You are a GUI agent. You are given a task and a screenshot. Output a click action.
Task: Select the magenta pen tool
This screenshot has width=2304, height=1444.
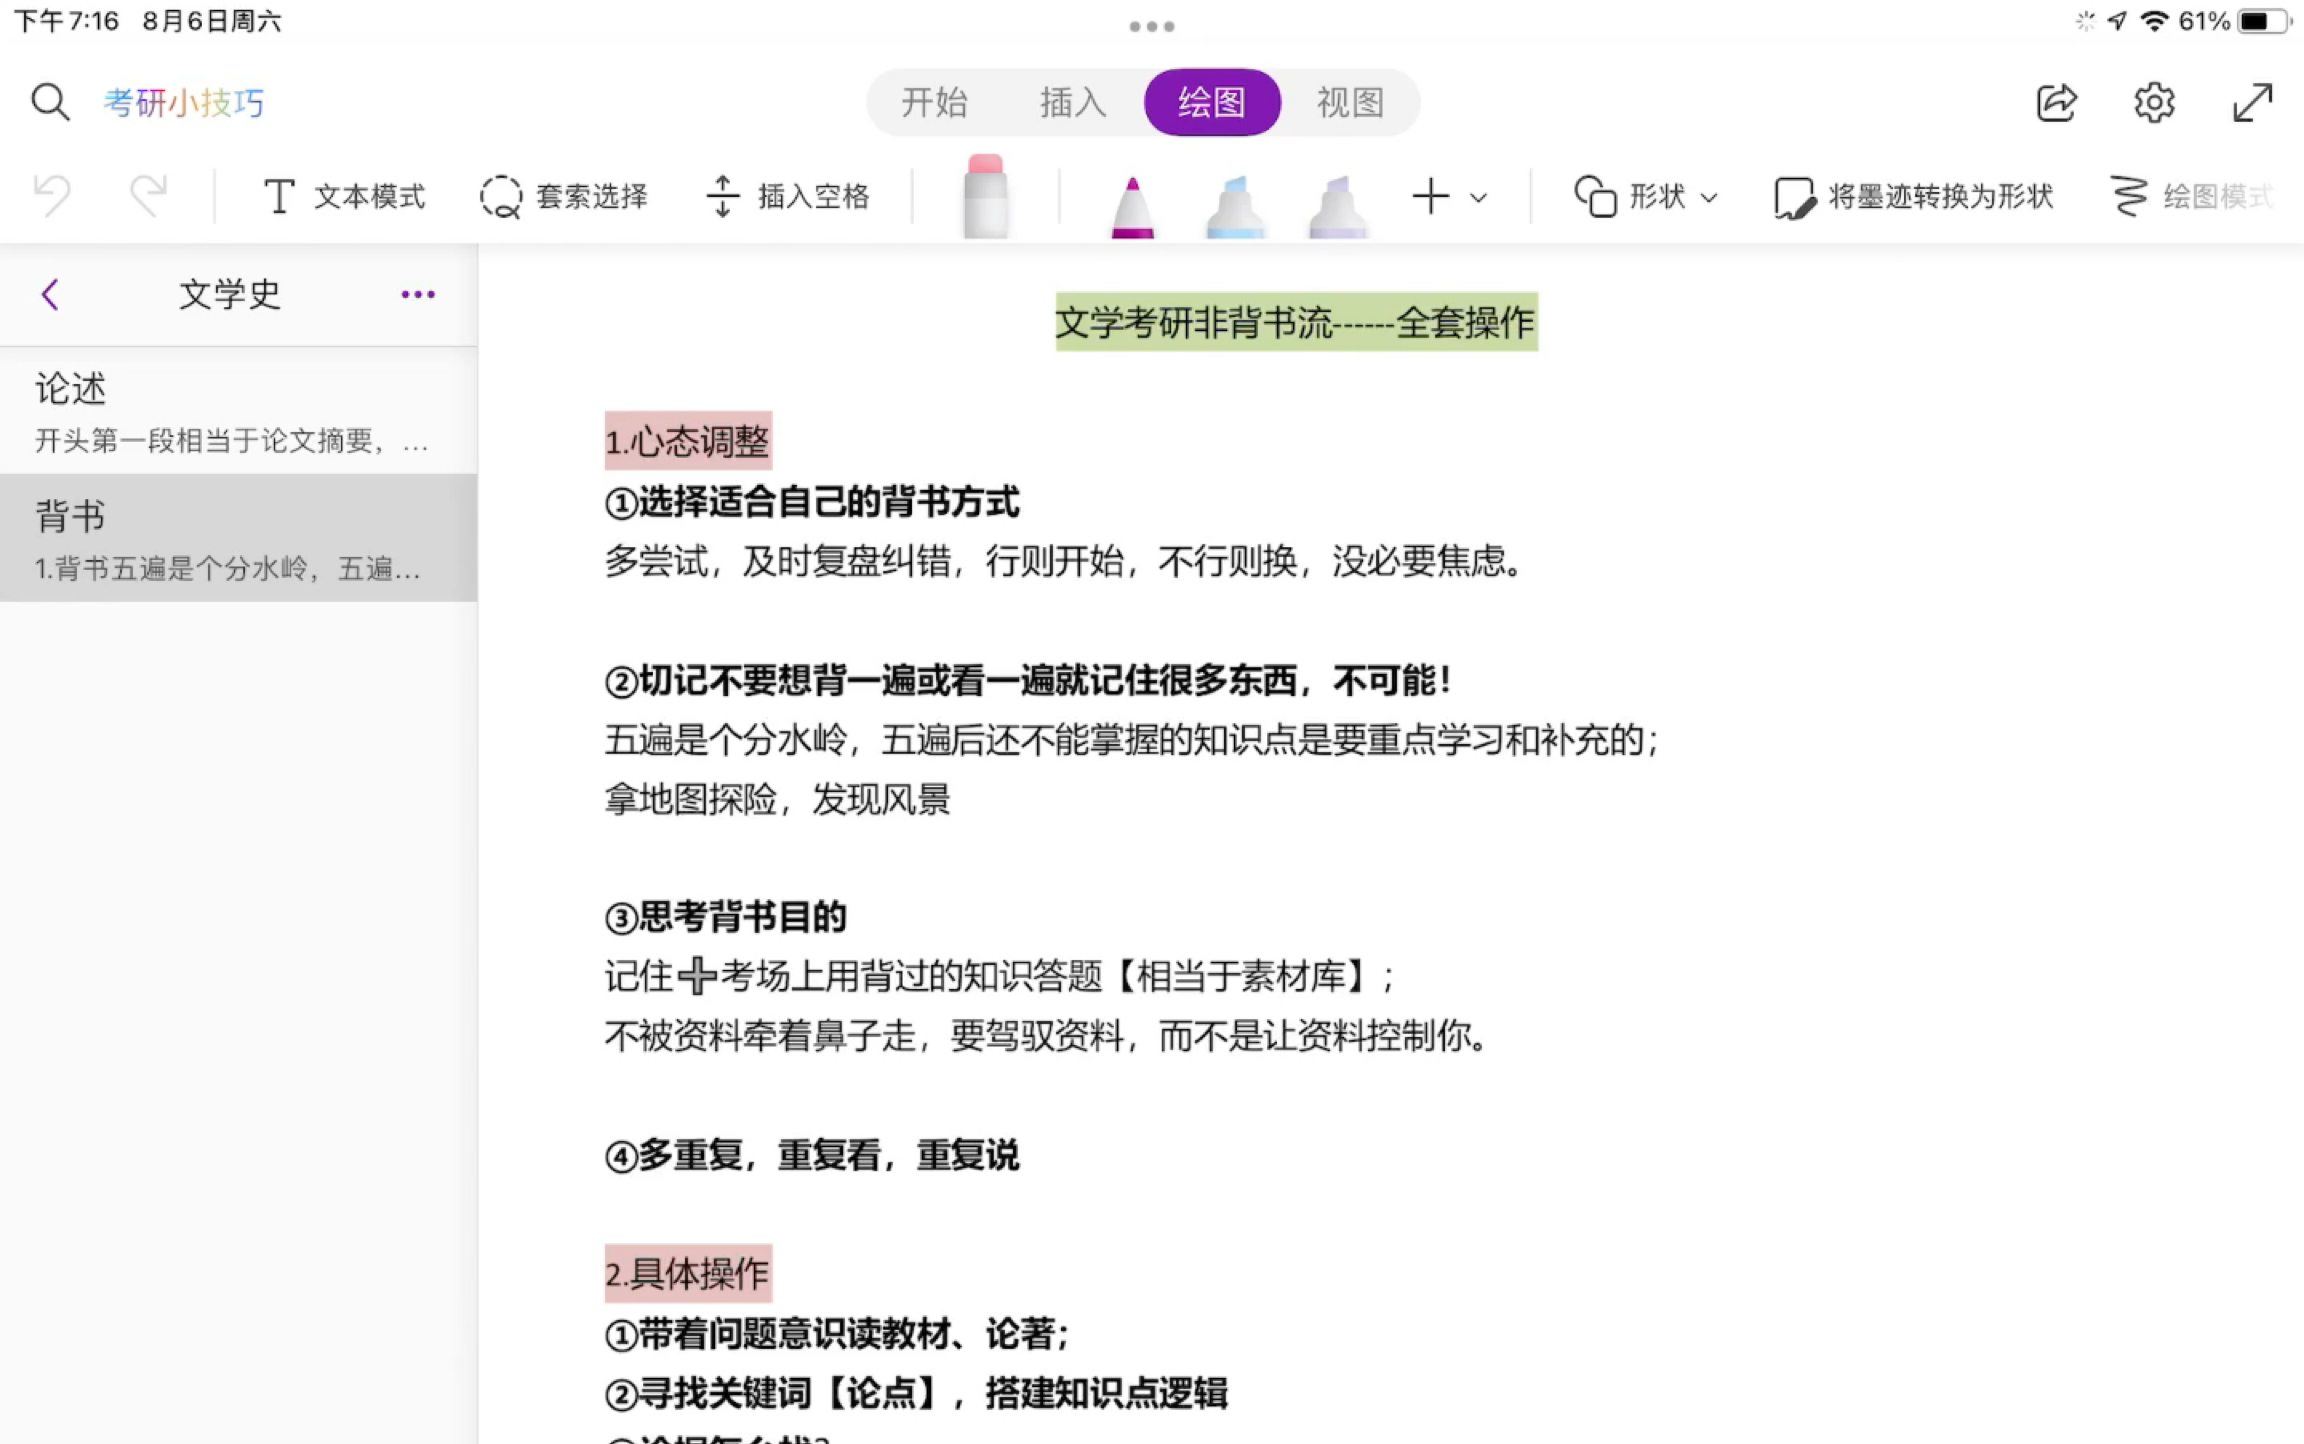pyautogui.click(x=1132, y=207)
